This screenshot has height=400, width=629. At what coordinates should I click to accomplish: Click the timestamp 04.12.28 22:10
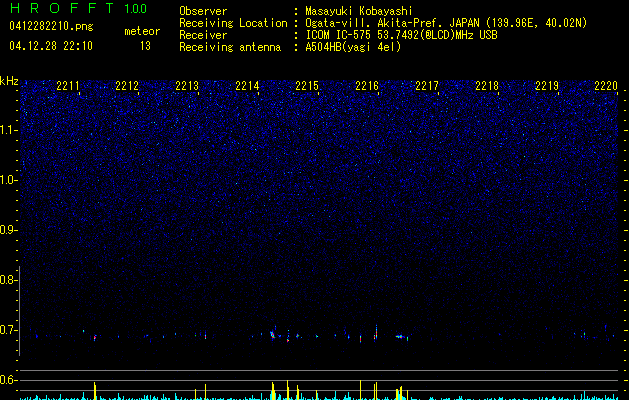tap(51, 46)
